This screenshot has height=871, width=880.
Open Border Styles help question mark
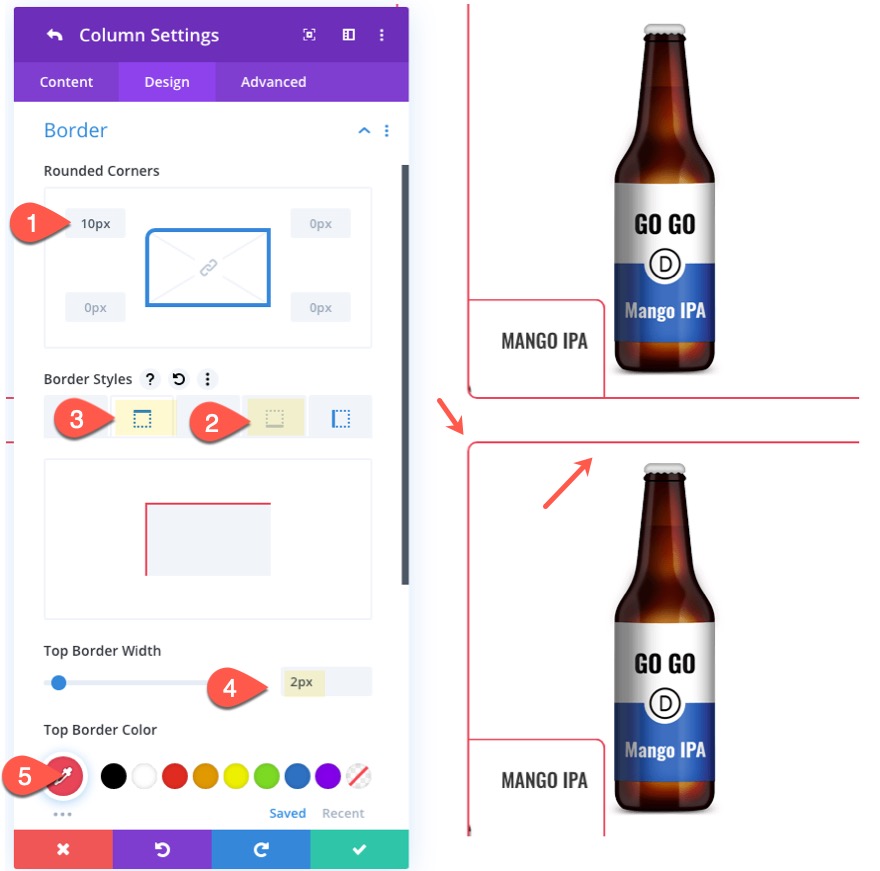[150, 379]
